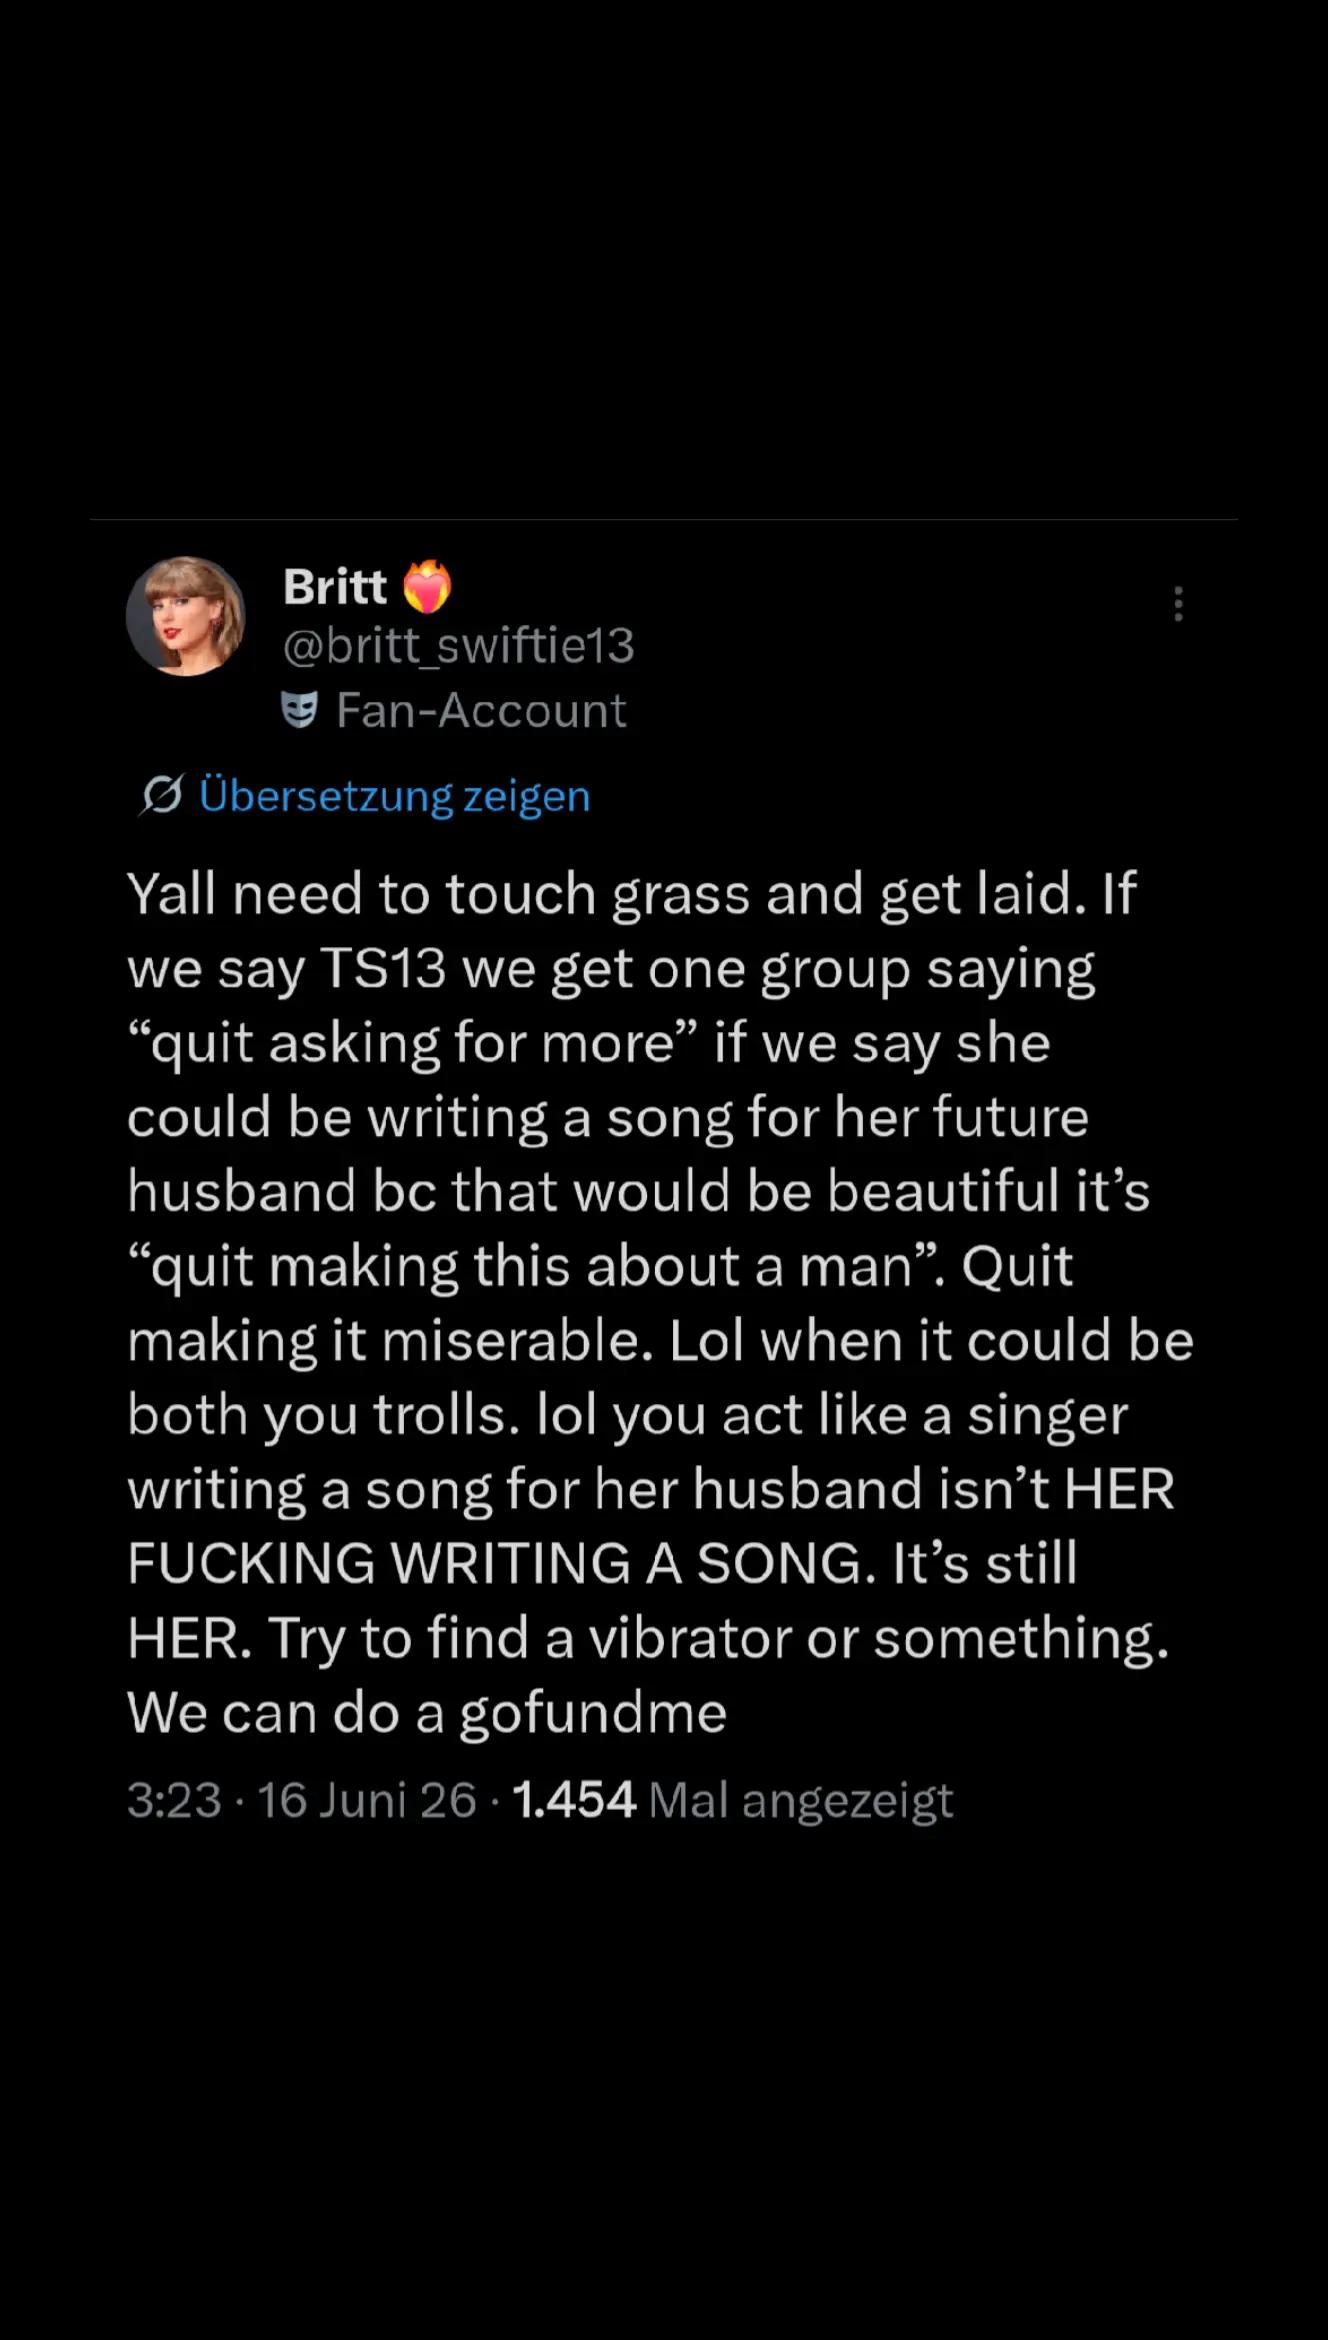The height and width of the screenshot is (2340, 1328).
Task: Click the 16 Juni 26 post date
Action: [367, 1800]
